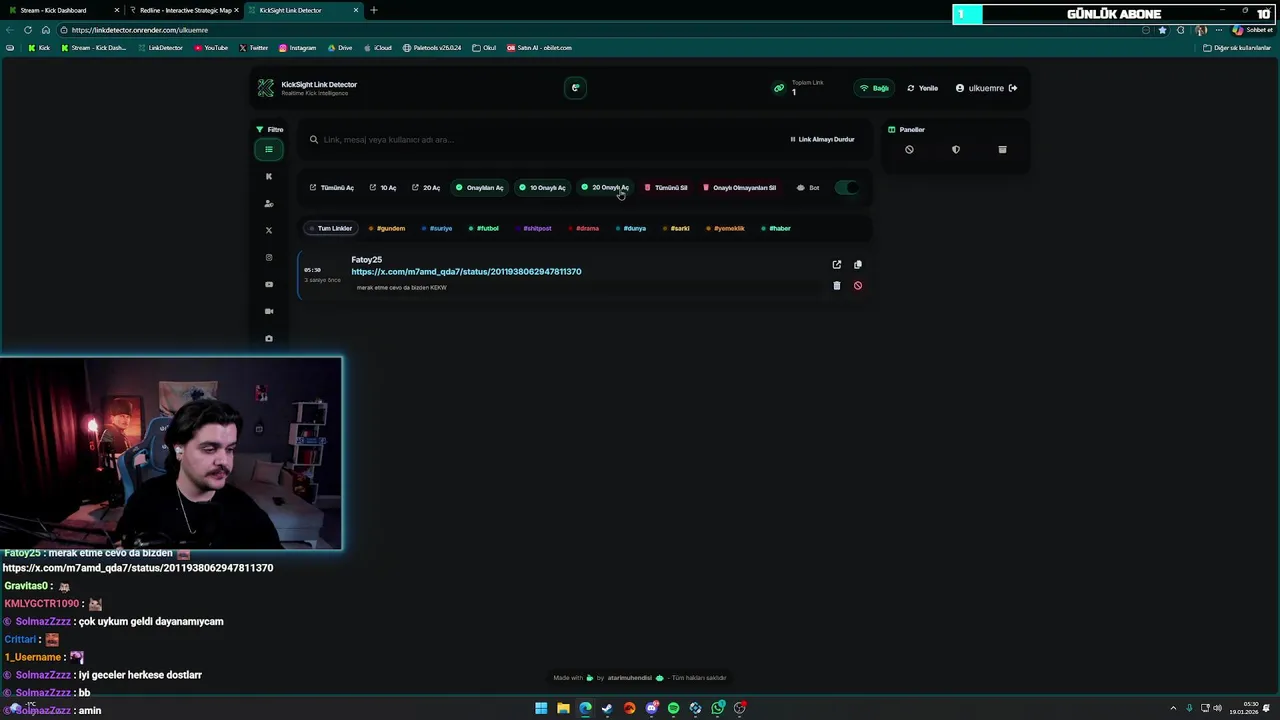Select the list view icon in the Filtre sidebar

[268, 149]
